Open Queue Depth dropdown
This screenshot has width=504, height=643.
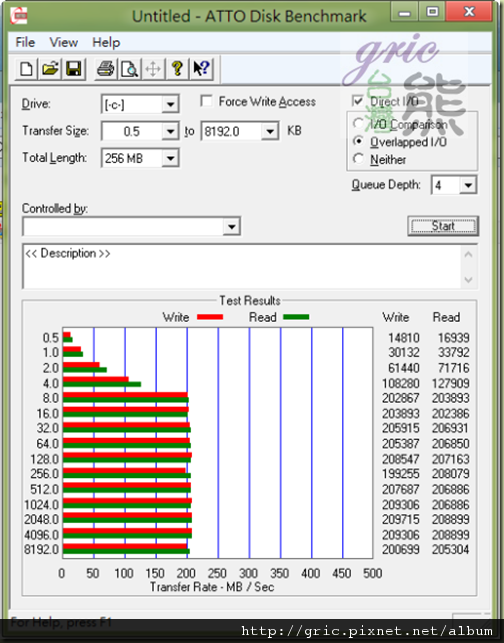[x=468, y=185]
